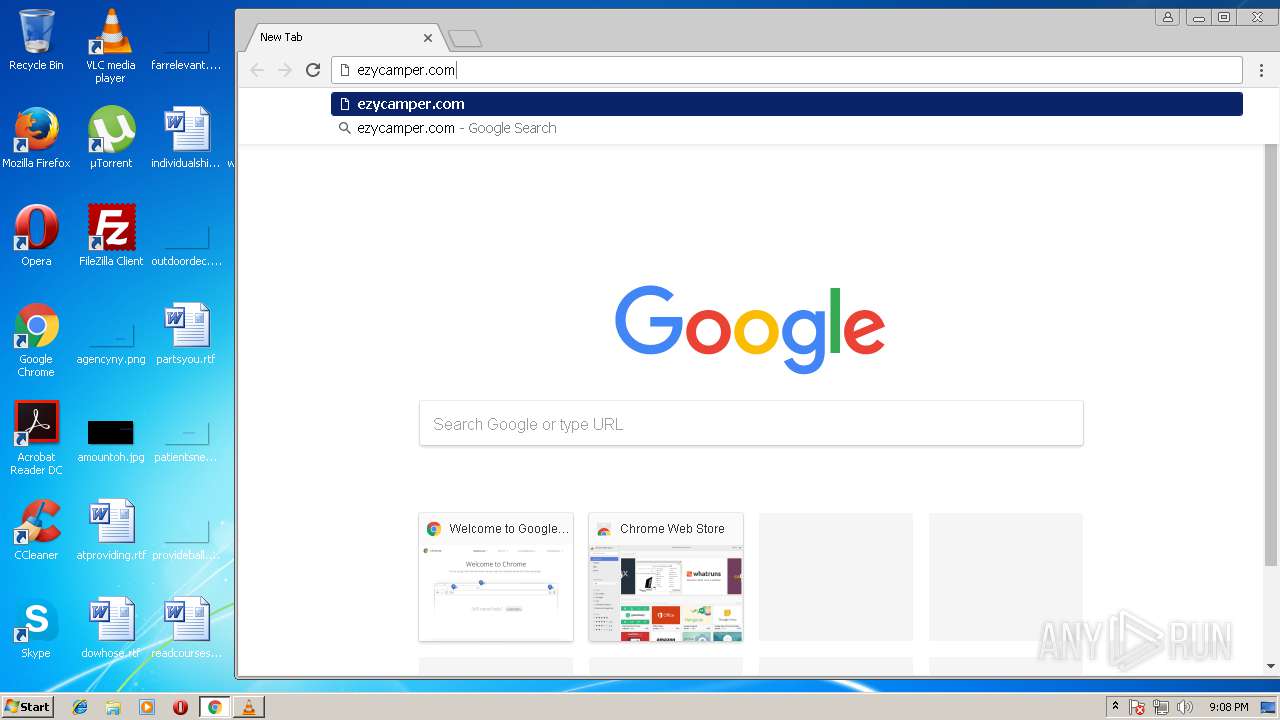Image resolution: width=1280 pixels, height=720 pixels.
Task: Select the partsyou.rtf desktop file
Action: (x=186, y=334)
